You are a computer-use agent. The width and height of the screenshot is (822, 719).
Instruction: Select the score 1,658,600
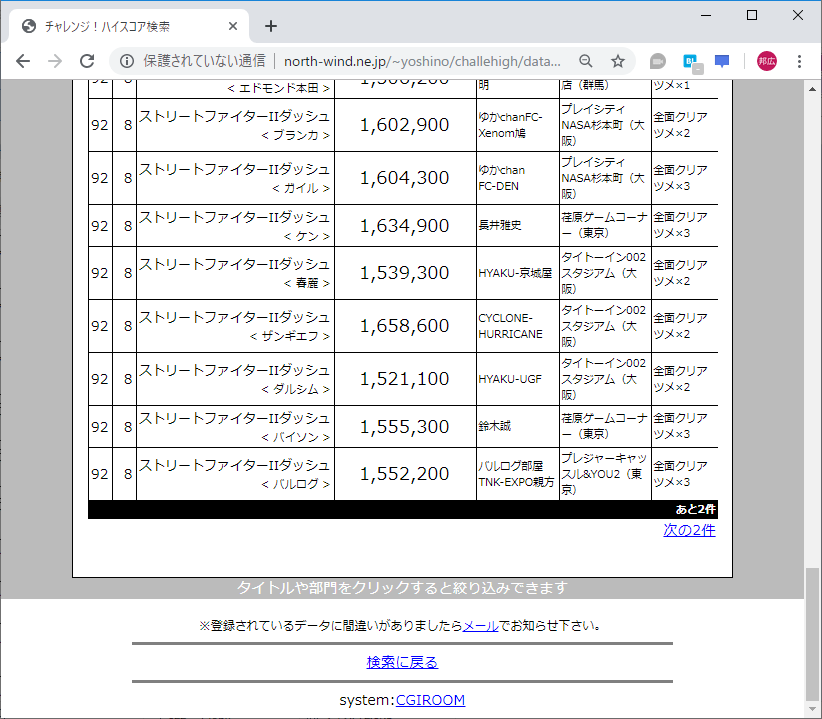coord(404,326)
